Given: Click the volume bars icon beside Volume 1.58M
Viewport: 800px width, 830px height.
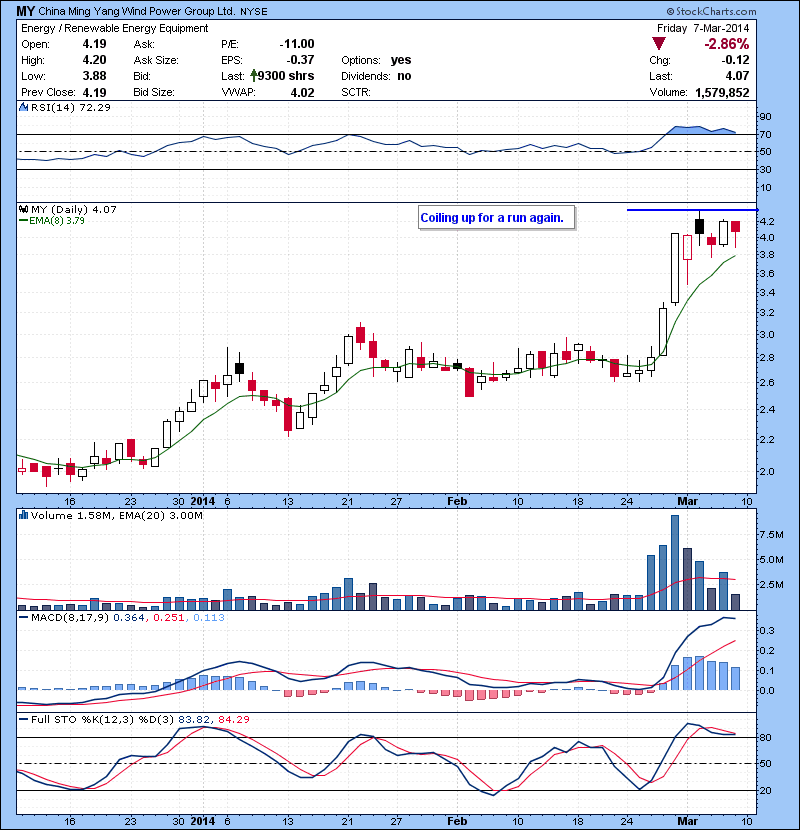Looking at the screenshot, I should click(23, 515).
